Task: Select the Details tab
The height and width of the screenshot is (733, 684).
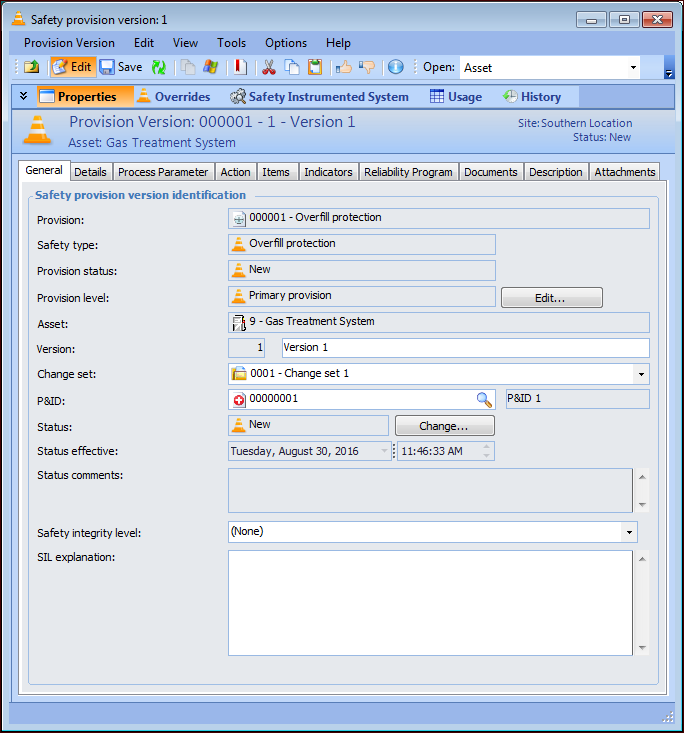Action: coord(90,172)
